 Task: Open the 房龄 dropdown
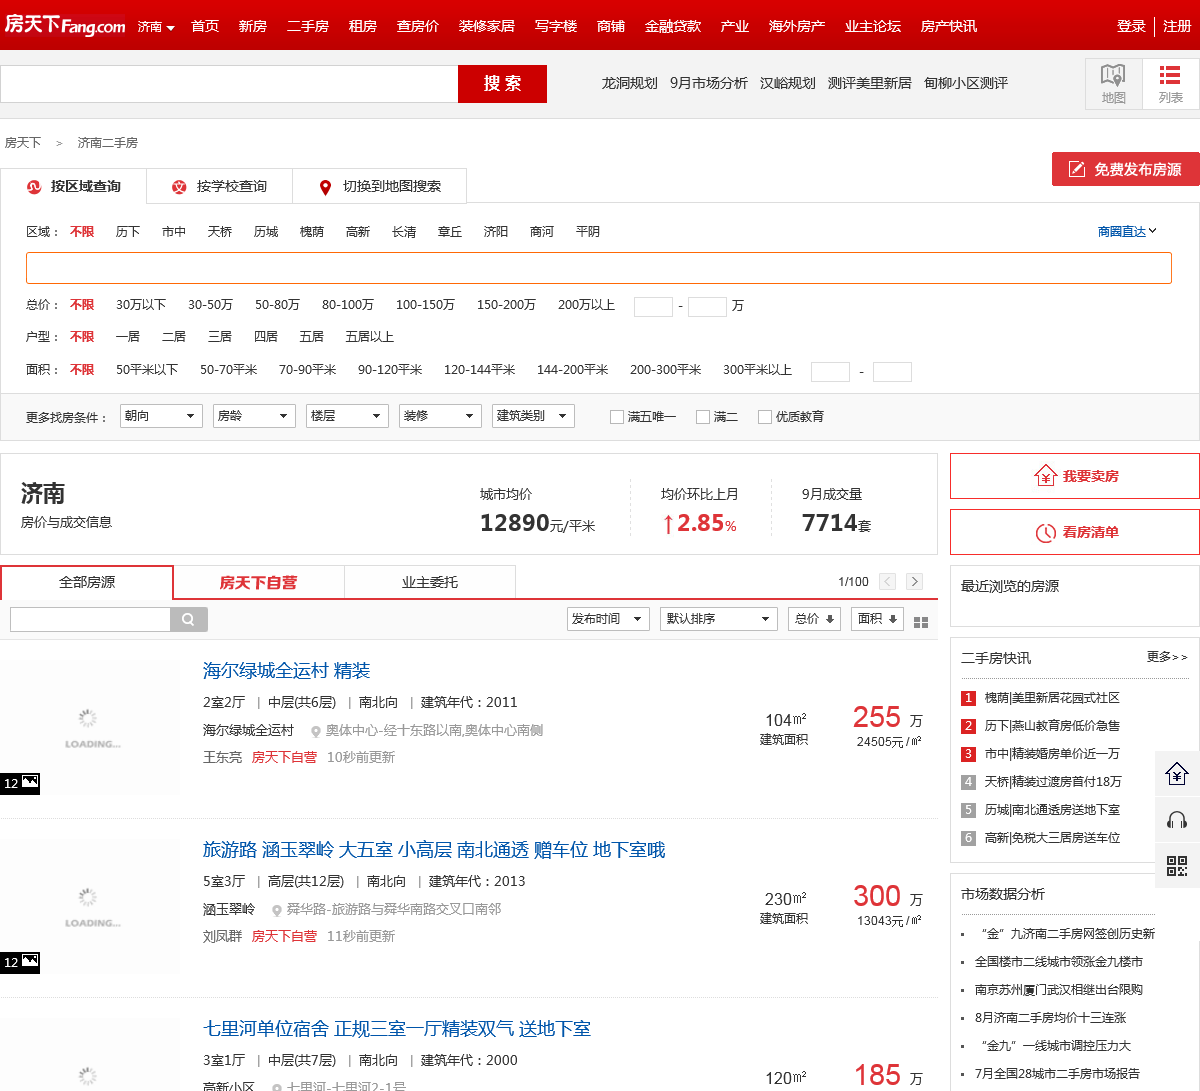[254, 416]
